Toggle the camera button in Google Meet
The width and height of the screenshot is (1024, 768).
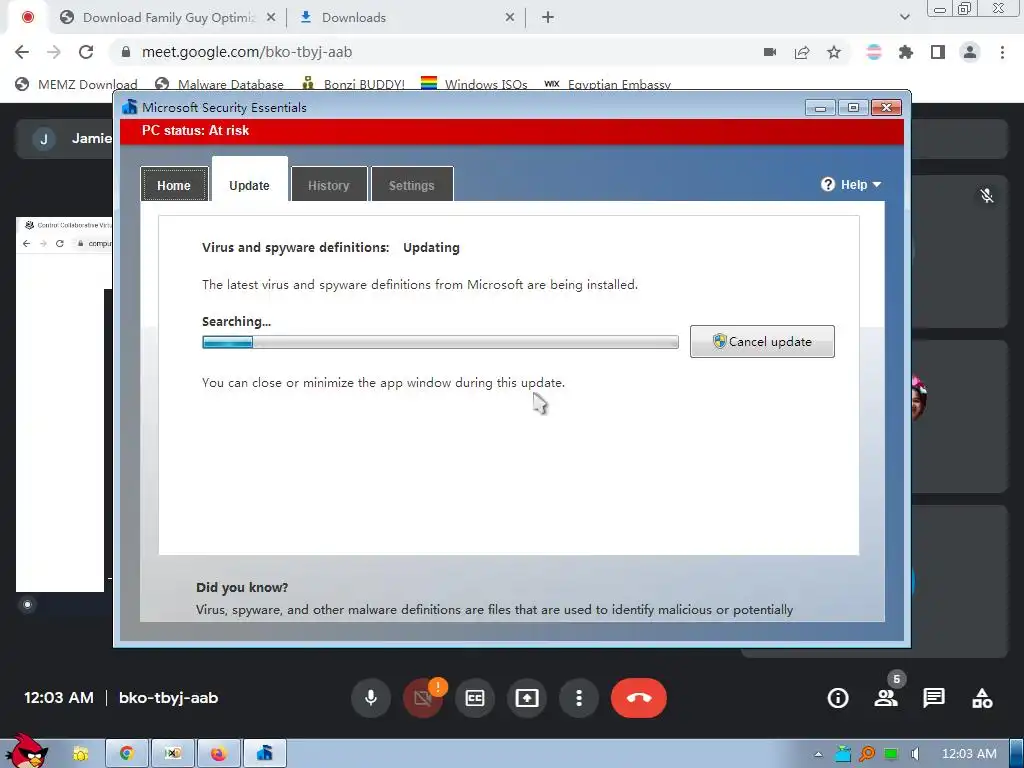coord(423,698)
